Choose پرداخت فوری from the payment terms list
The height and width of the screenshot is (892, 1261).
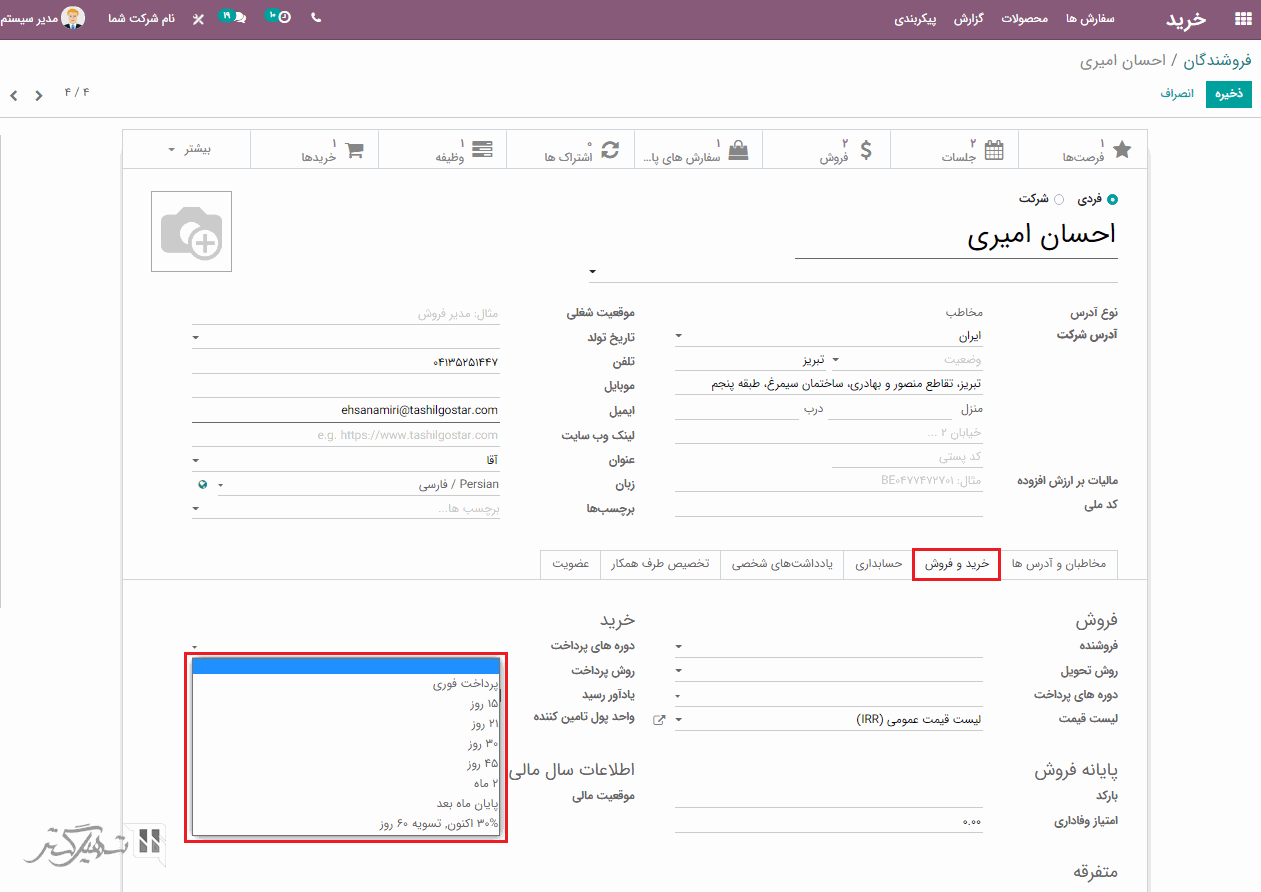(x=465, y=685)
